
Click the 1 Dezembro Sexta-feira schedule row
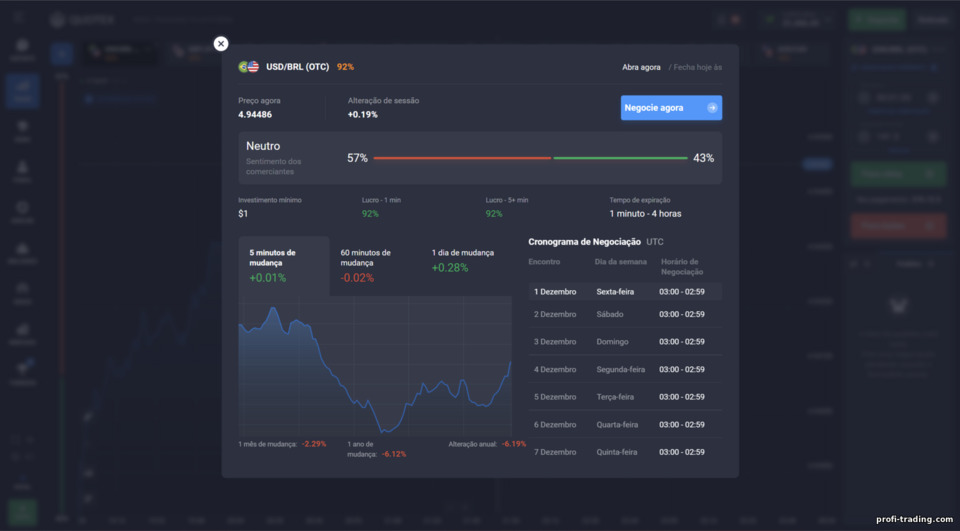point(625,292)
